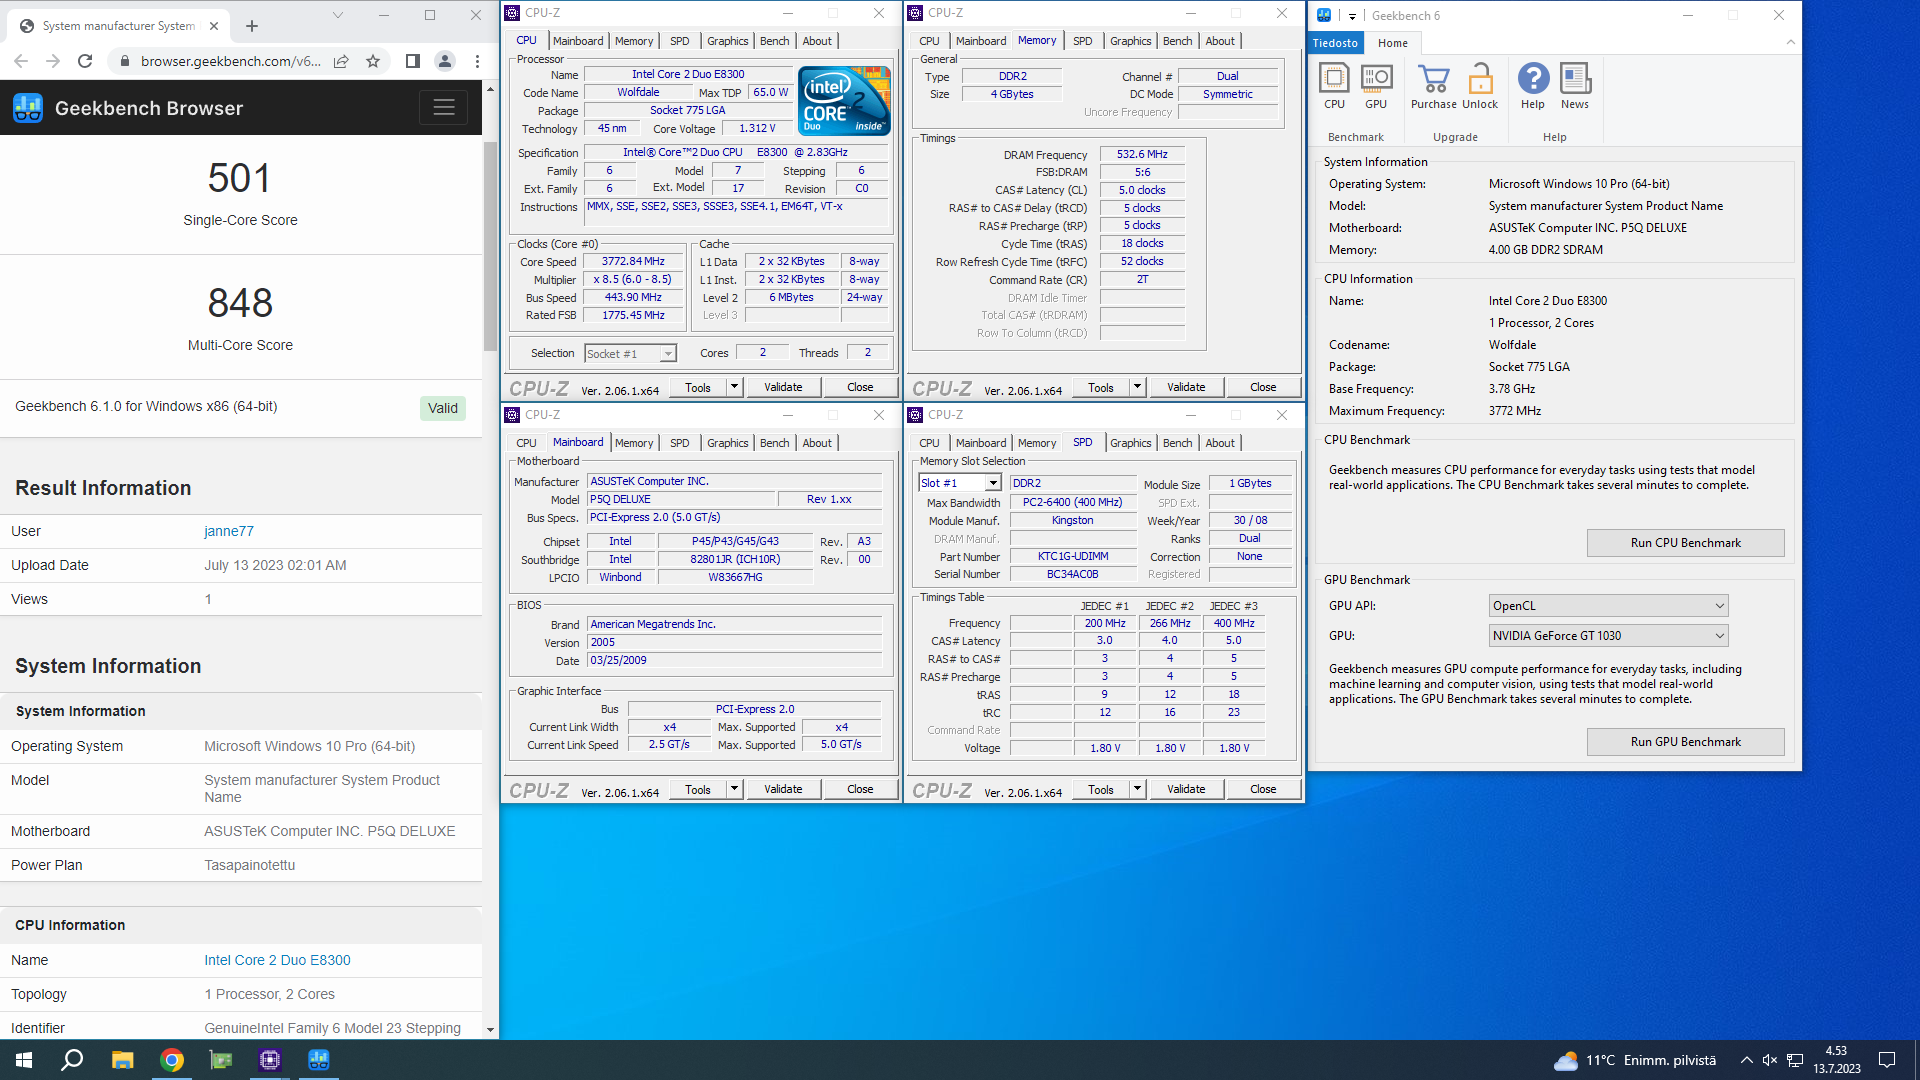
Task: Switch to Bench tab in top-left CPU-Z
Action: coord(774,41)
